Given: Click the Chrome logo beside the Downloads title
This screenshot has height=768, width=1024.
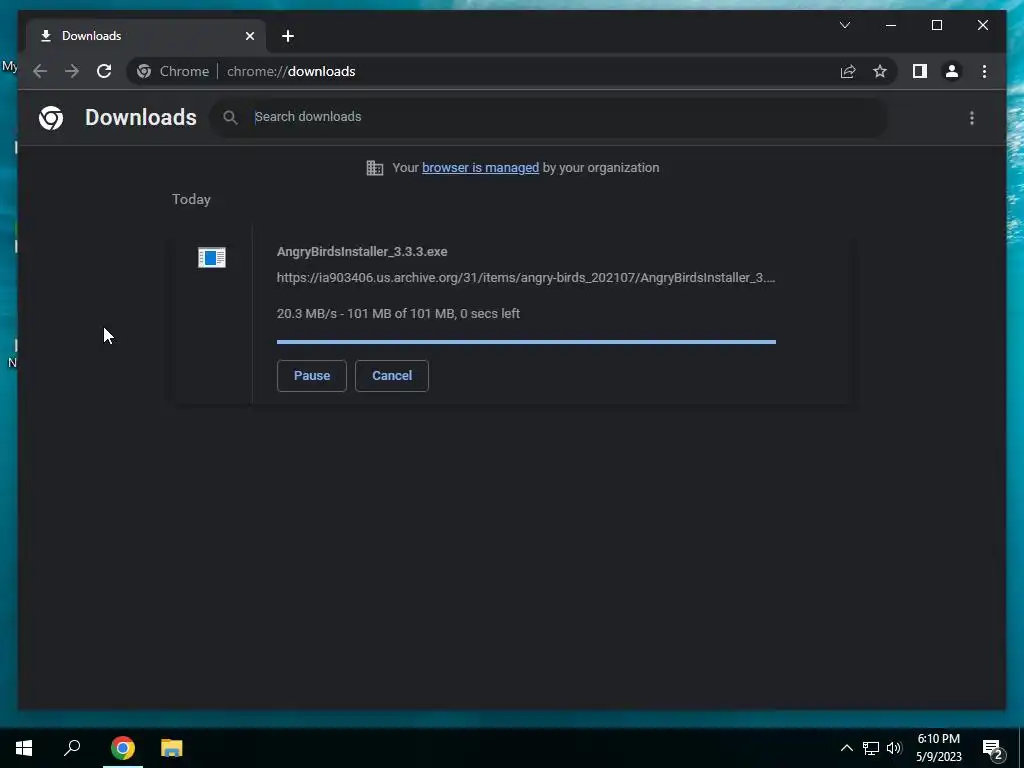Looking at the screenshot, I should tap(51, 118).
